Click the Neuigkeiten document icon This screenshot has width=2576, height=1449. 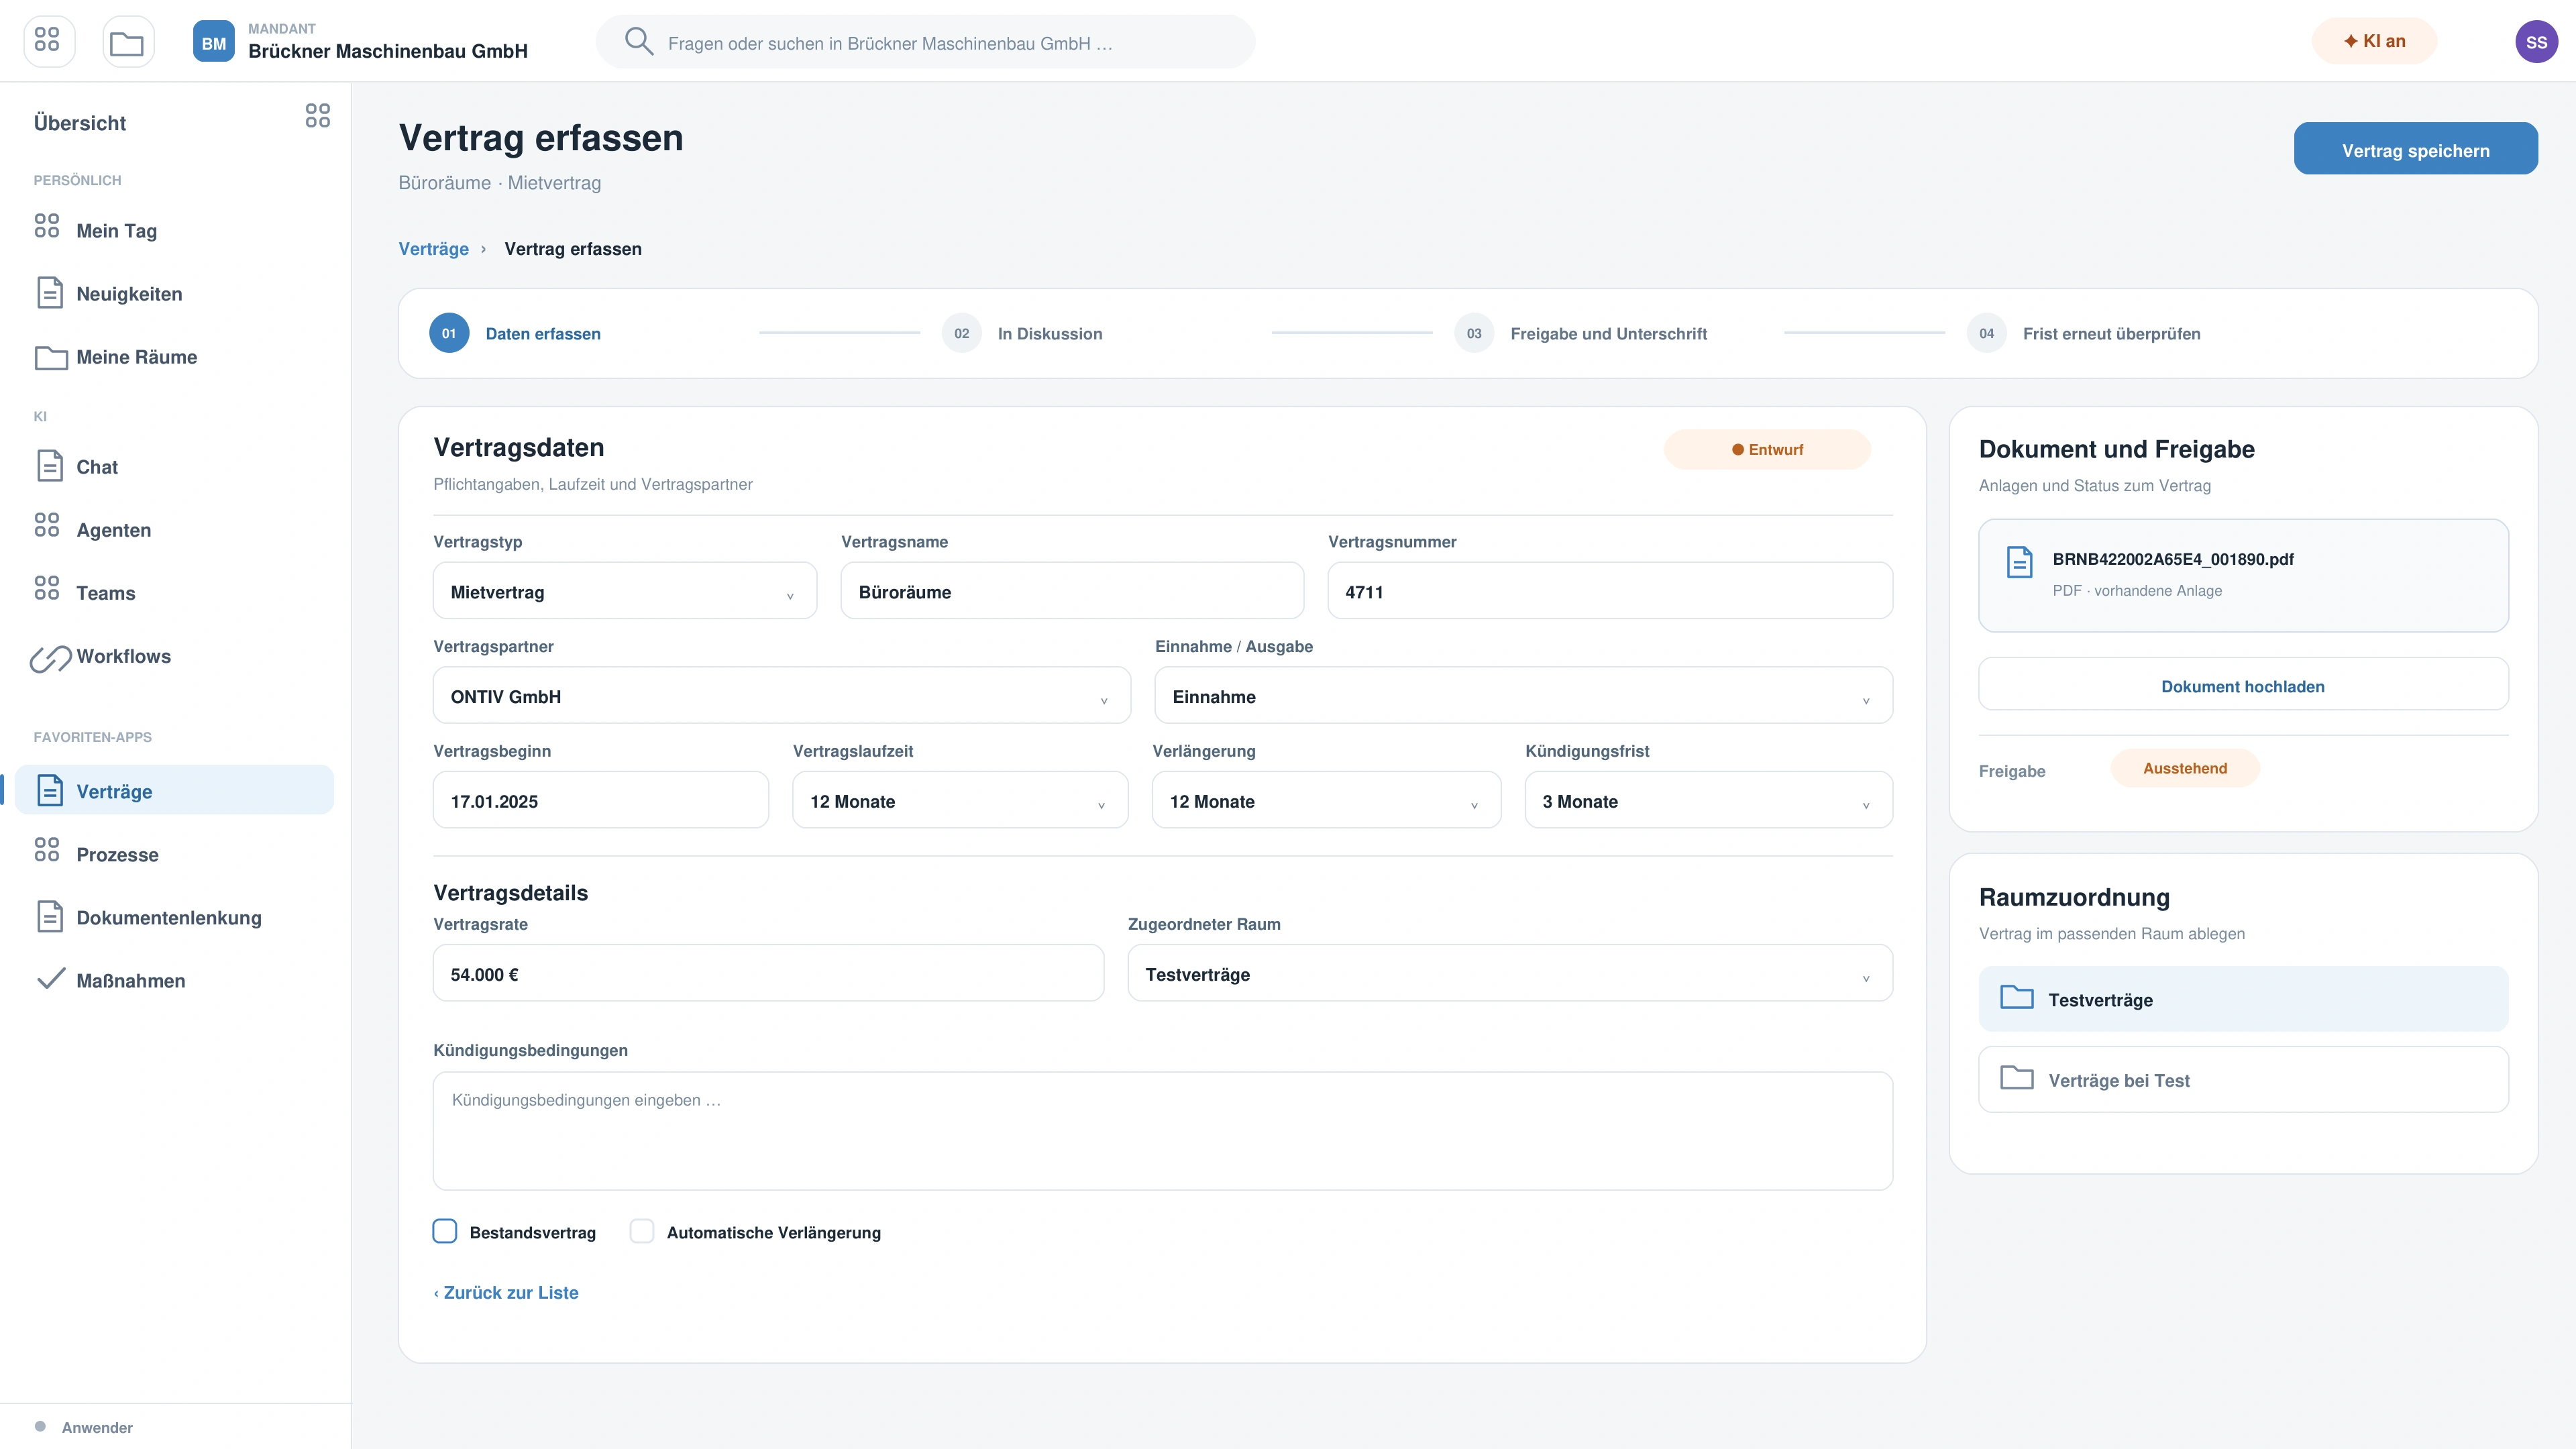[x=50, y=292]
